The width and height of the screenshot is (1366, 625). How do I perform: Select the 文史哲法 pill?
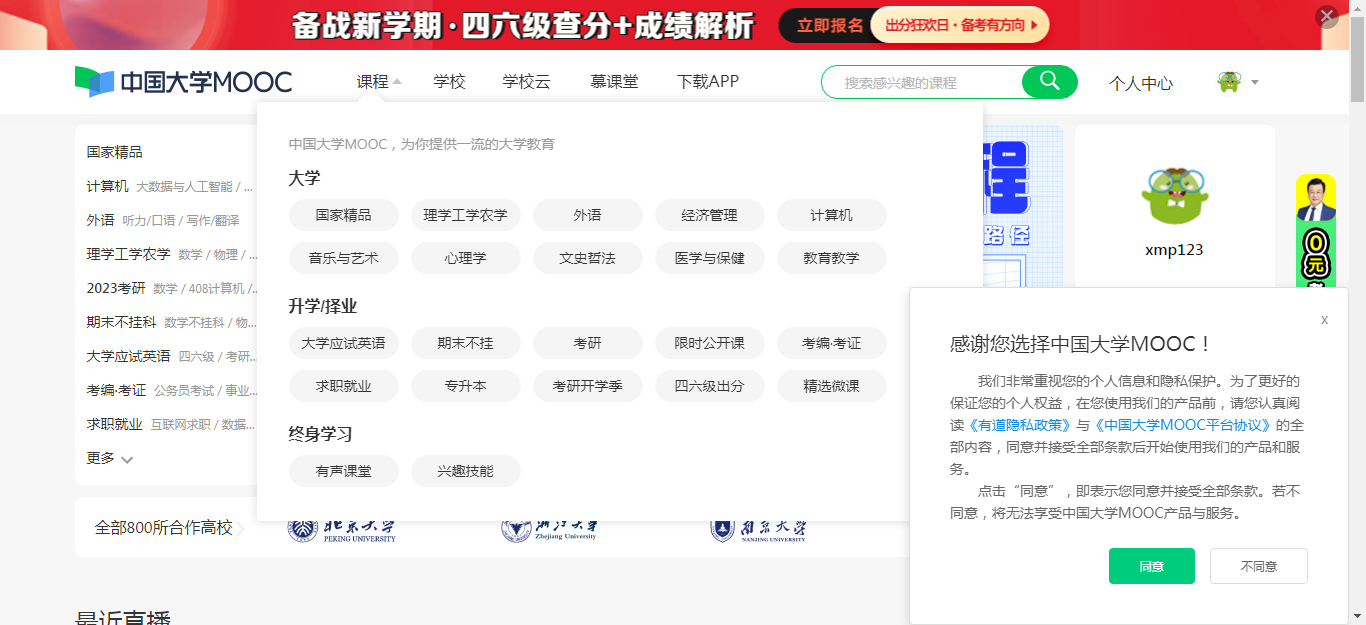pos(588,258)
